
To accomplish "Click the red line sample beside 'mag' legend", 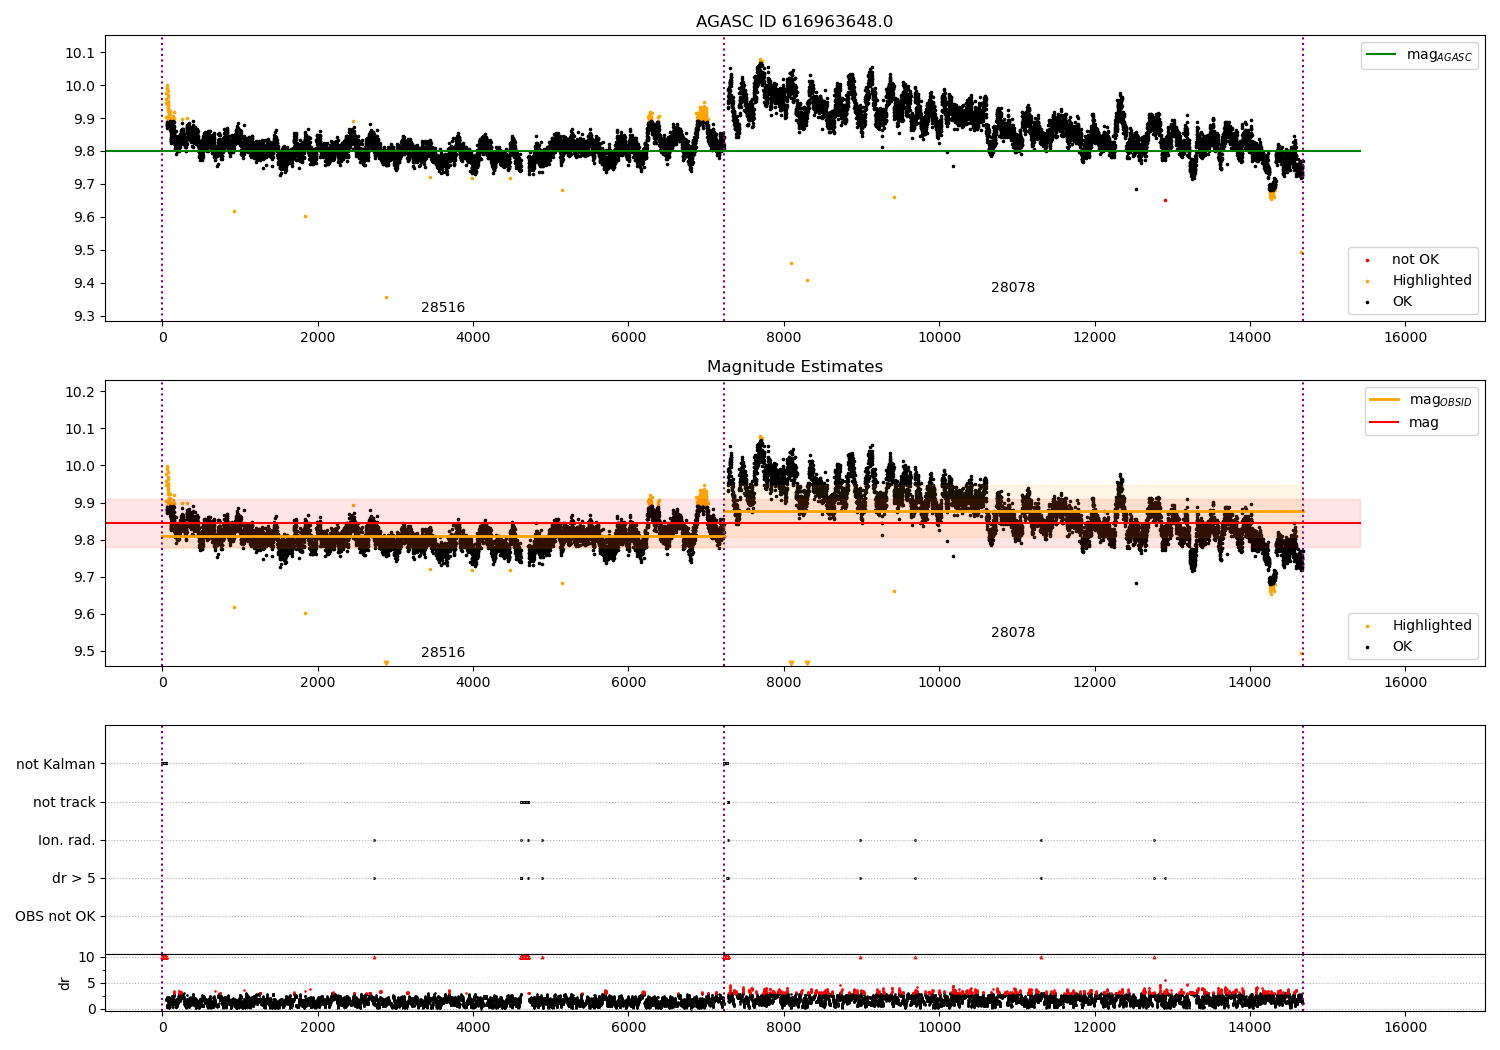I will click(1385, 422).
